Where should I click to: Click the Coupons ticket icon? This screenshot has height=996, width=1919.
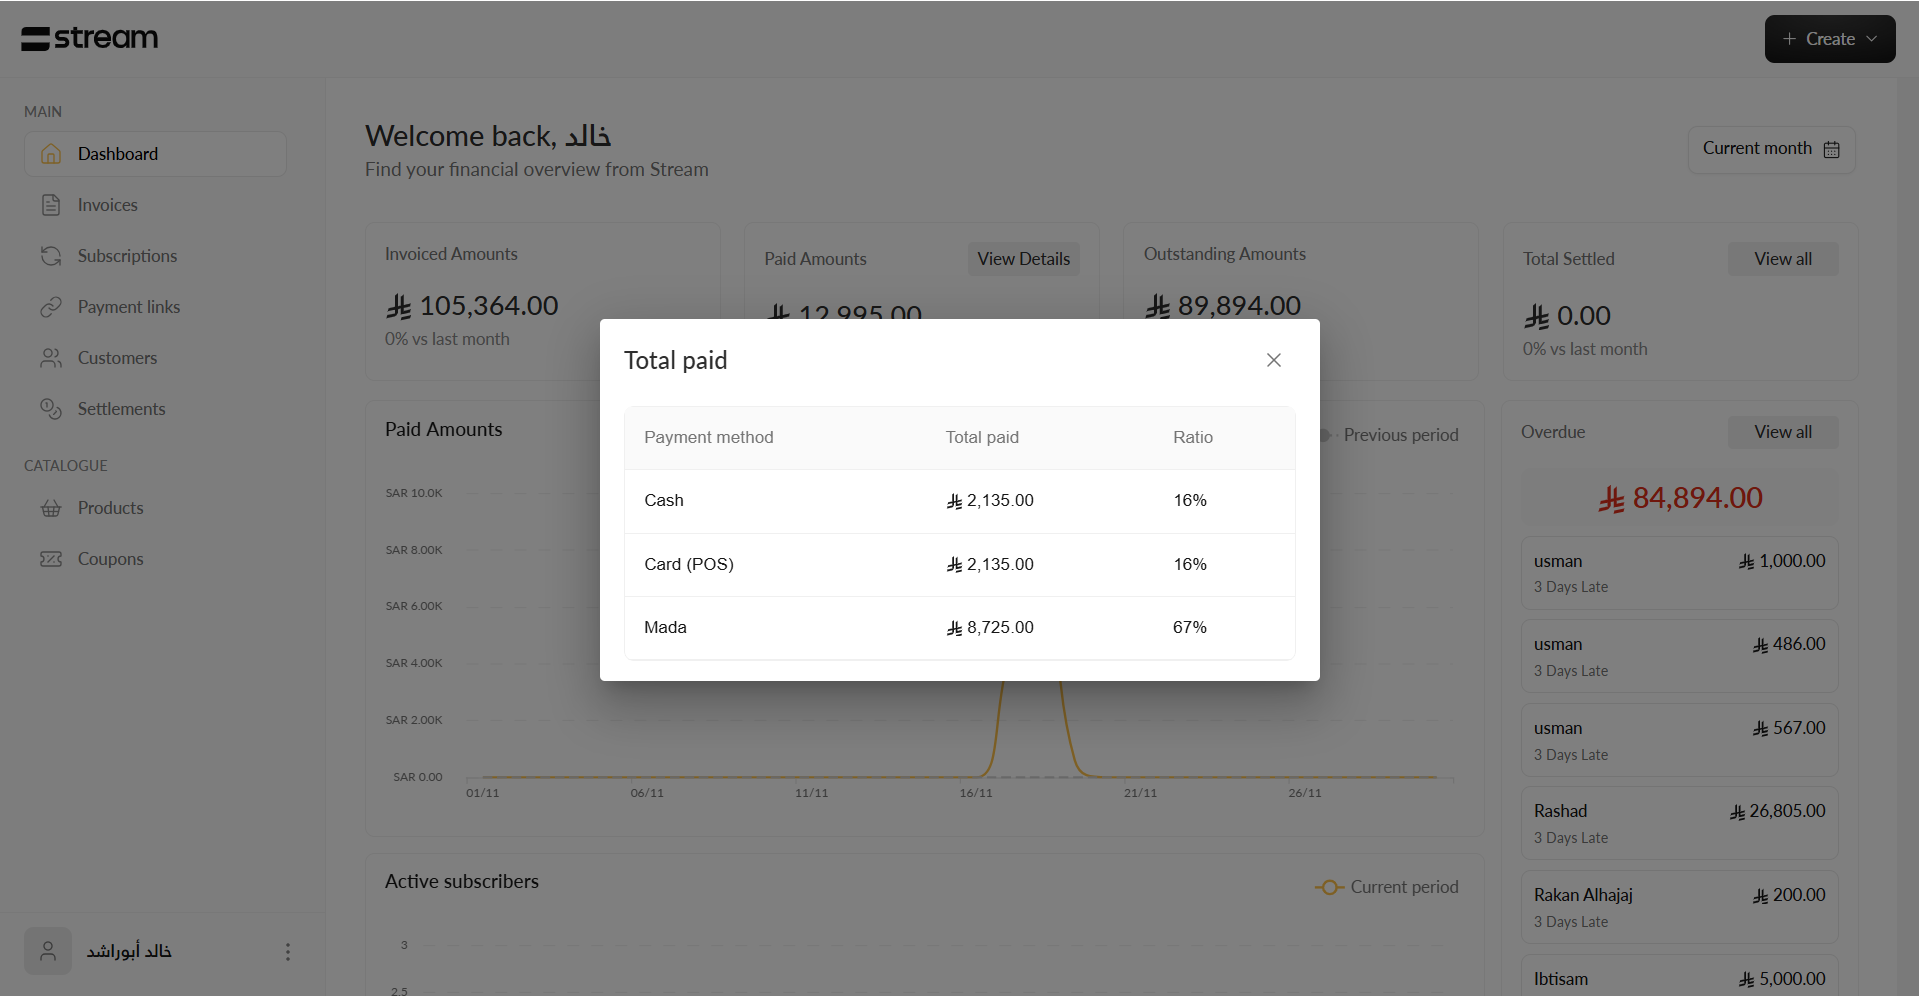point(51,559)
